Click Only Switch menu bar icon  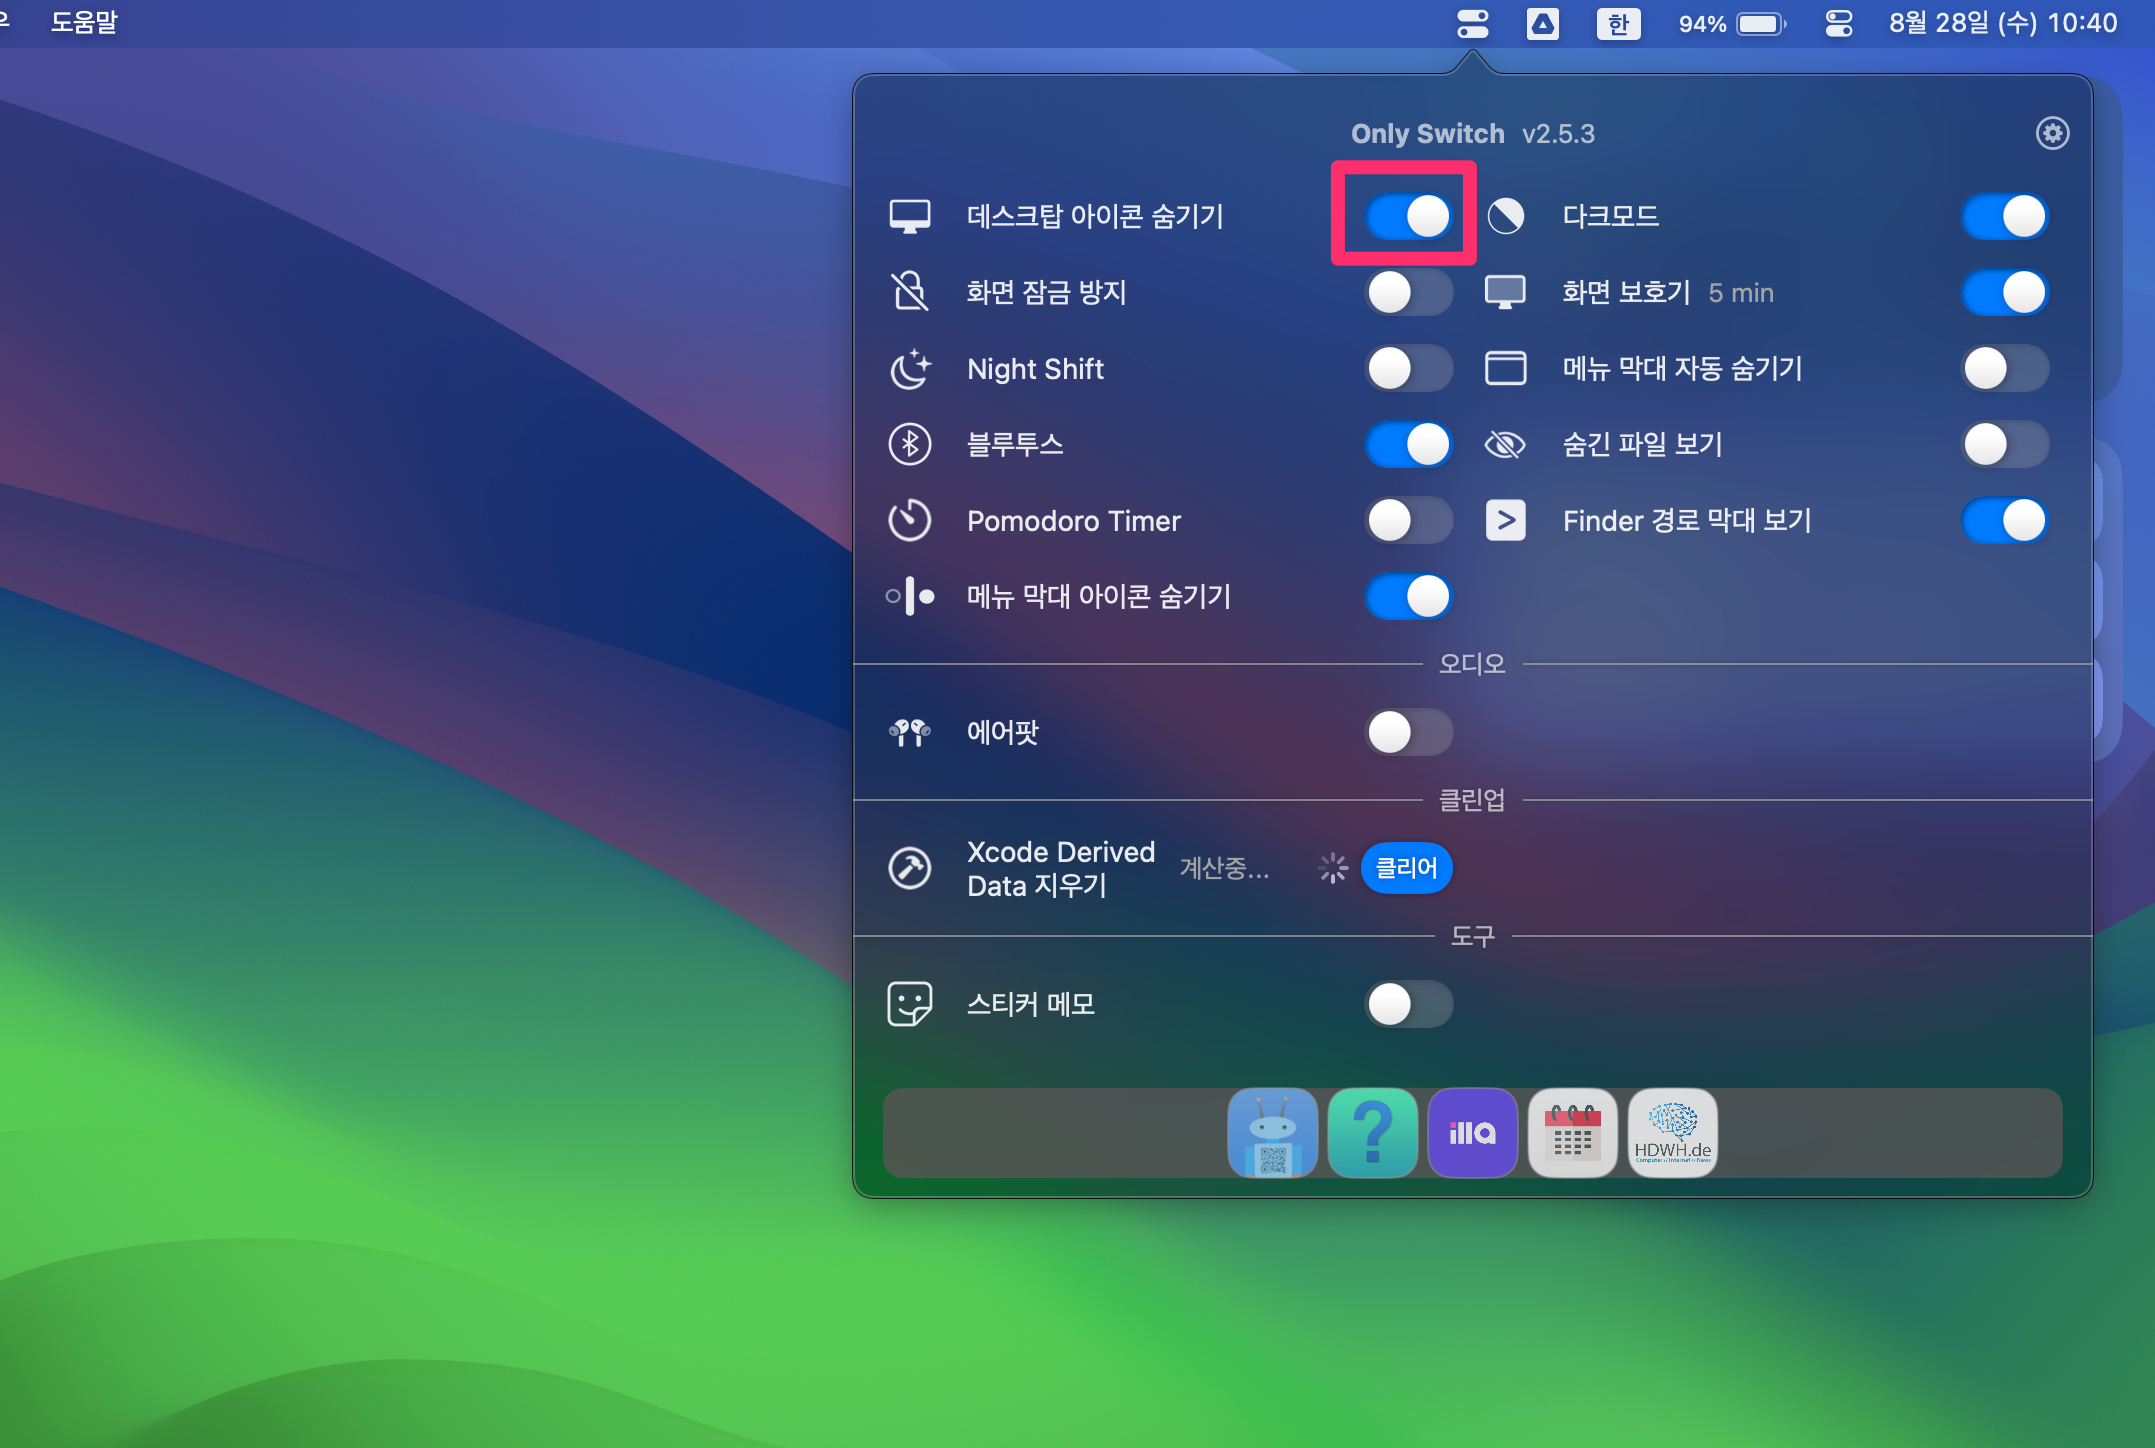1472,23
